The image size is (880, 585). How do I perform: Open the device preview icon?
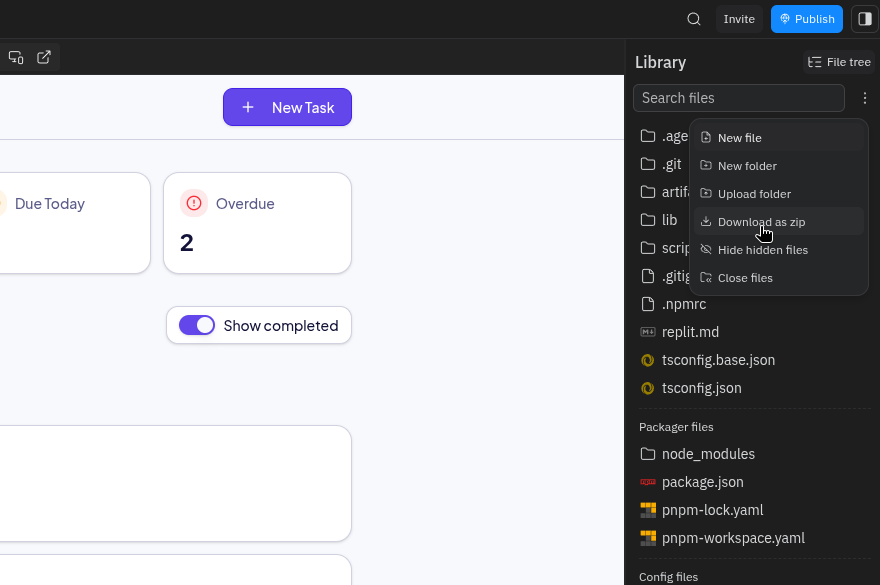(x=16, y=57)
